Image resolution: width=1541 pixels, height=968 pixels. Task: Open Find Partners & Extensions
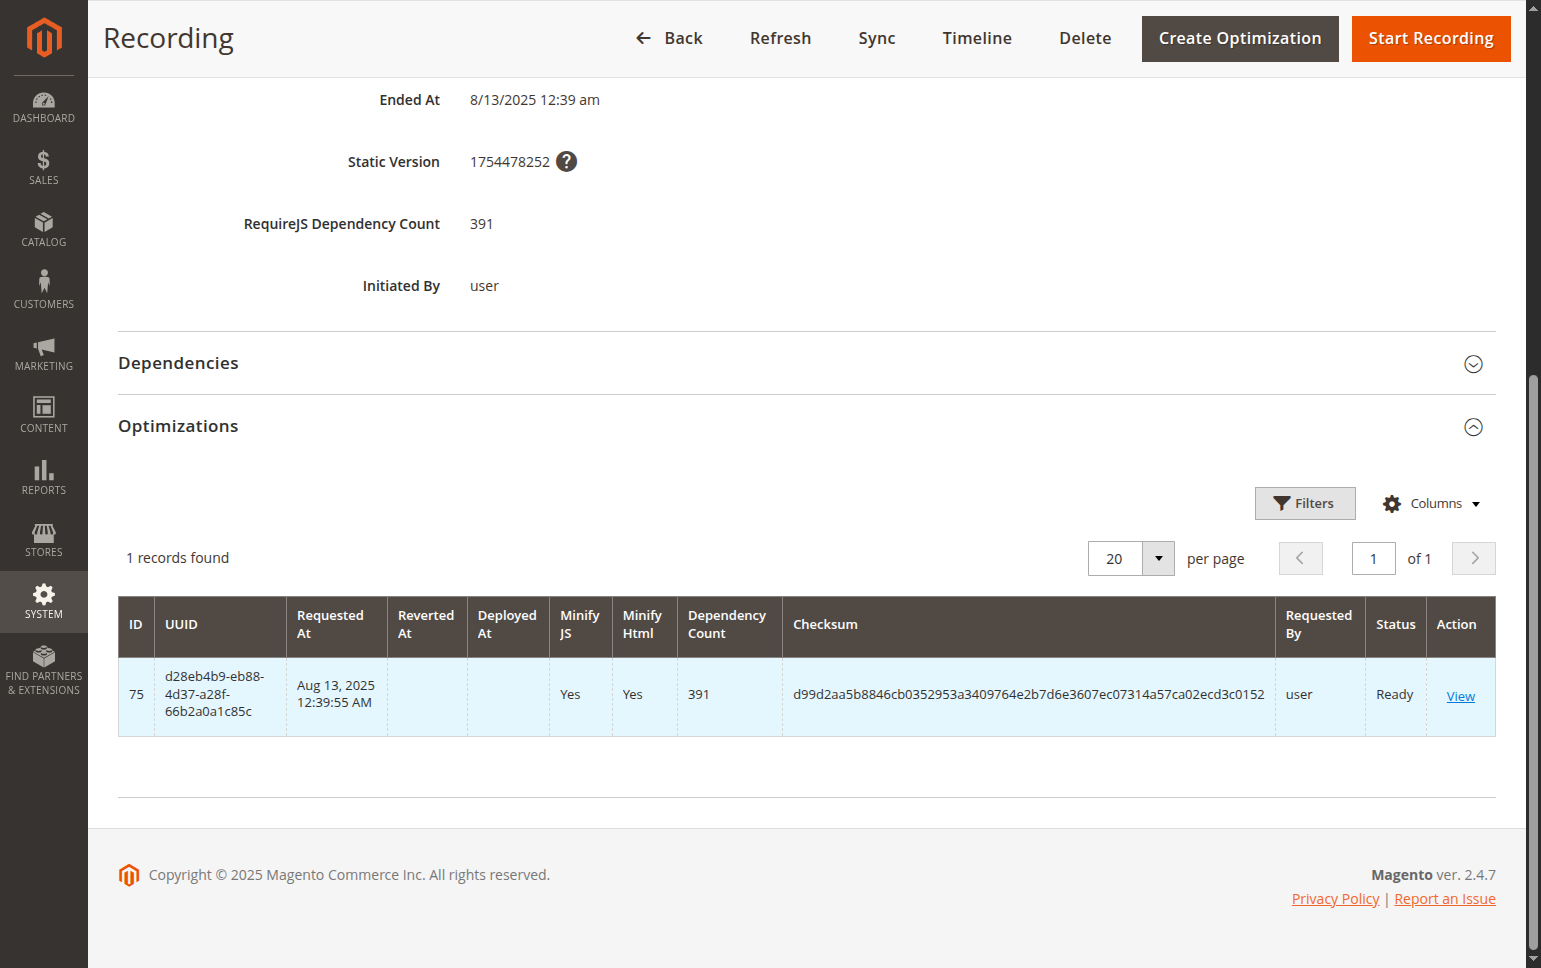coord(44,671)
